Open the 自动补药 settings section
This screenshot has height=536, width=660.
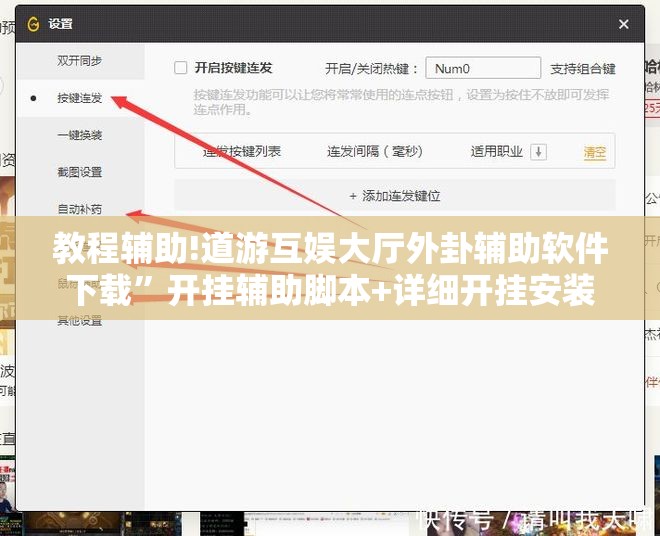coord(80,209)
